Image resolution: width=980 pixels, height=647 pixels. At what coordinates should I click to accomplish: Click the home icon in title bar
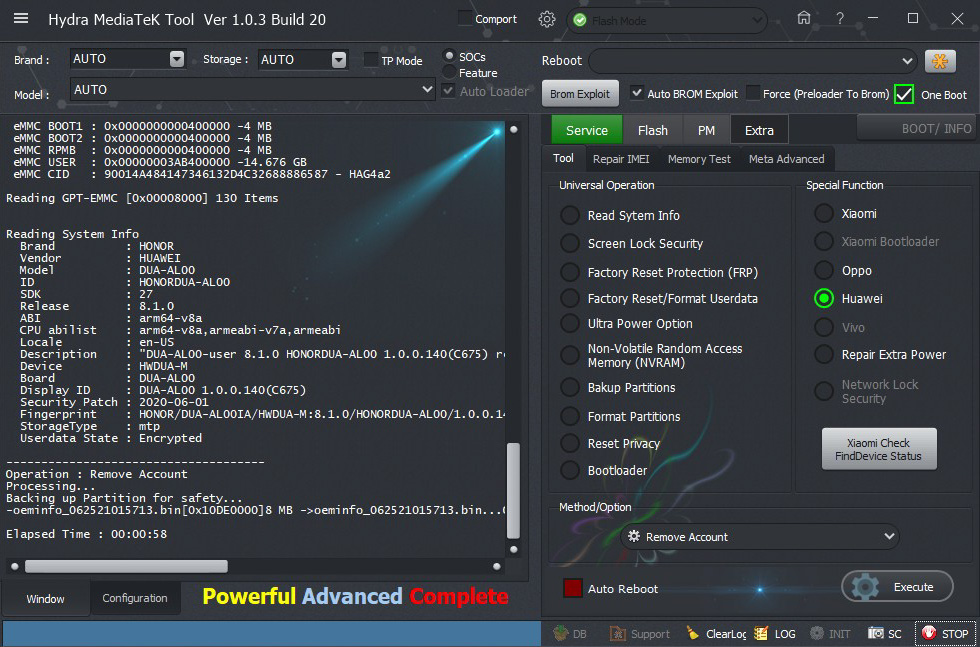coord(804,18)
